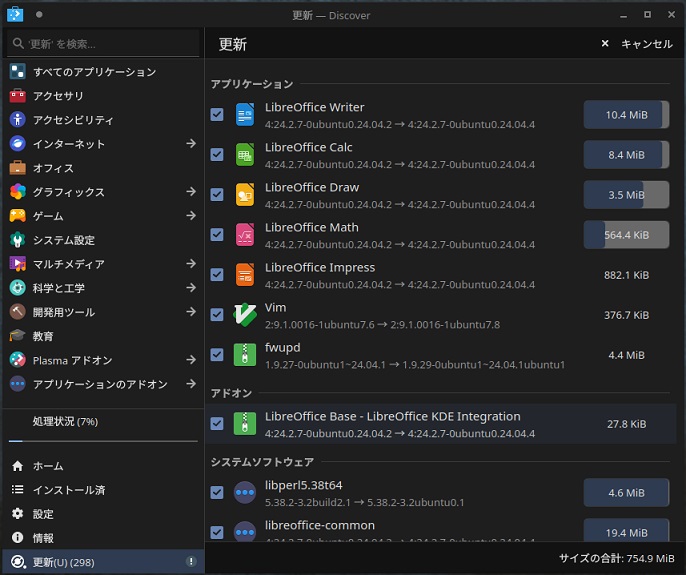Open the 設定 page
This screenshot has width=686, height=575.
click(x=103, y=514)
